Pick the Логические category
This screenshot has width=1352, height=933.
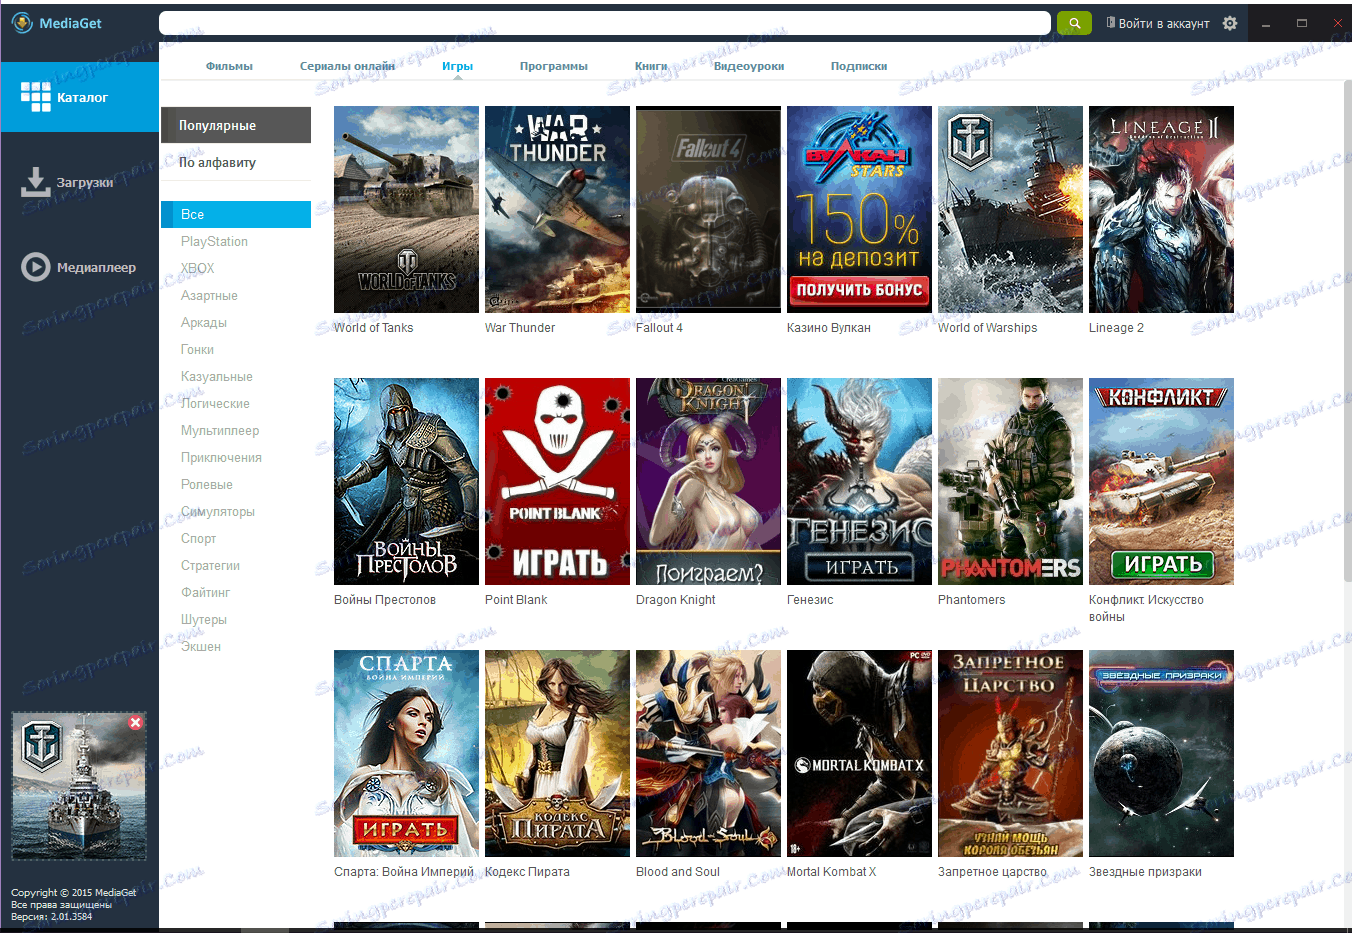tap(215, 403)
